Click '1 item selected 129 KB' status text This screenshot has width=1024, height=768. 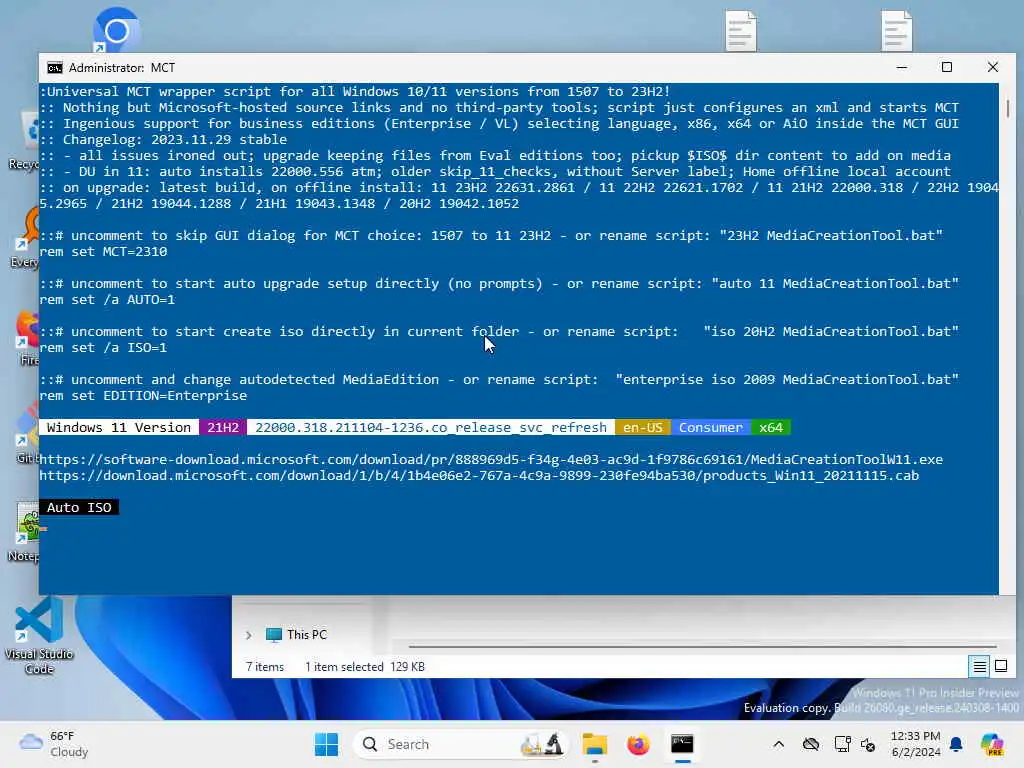(x=364, y=667)
